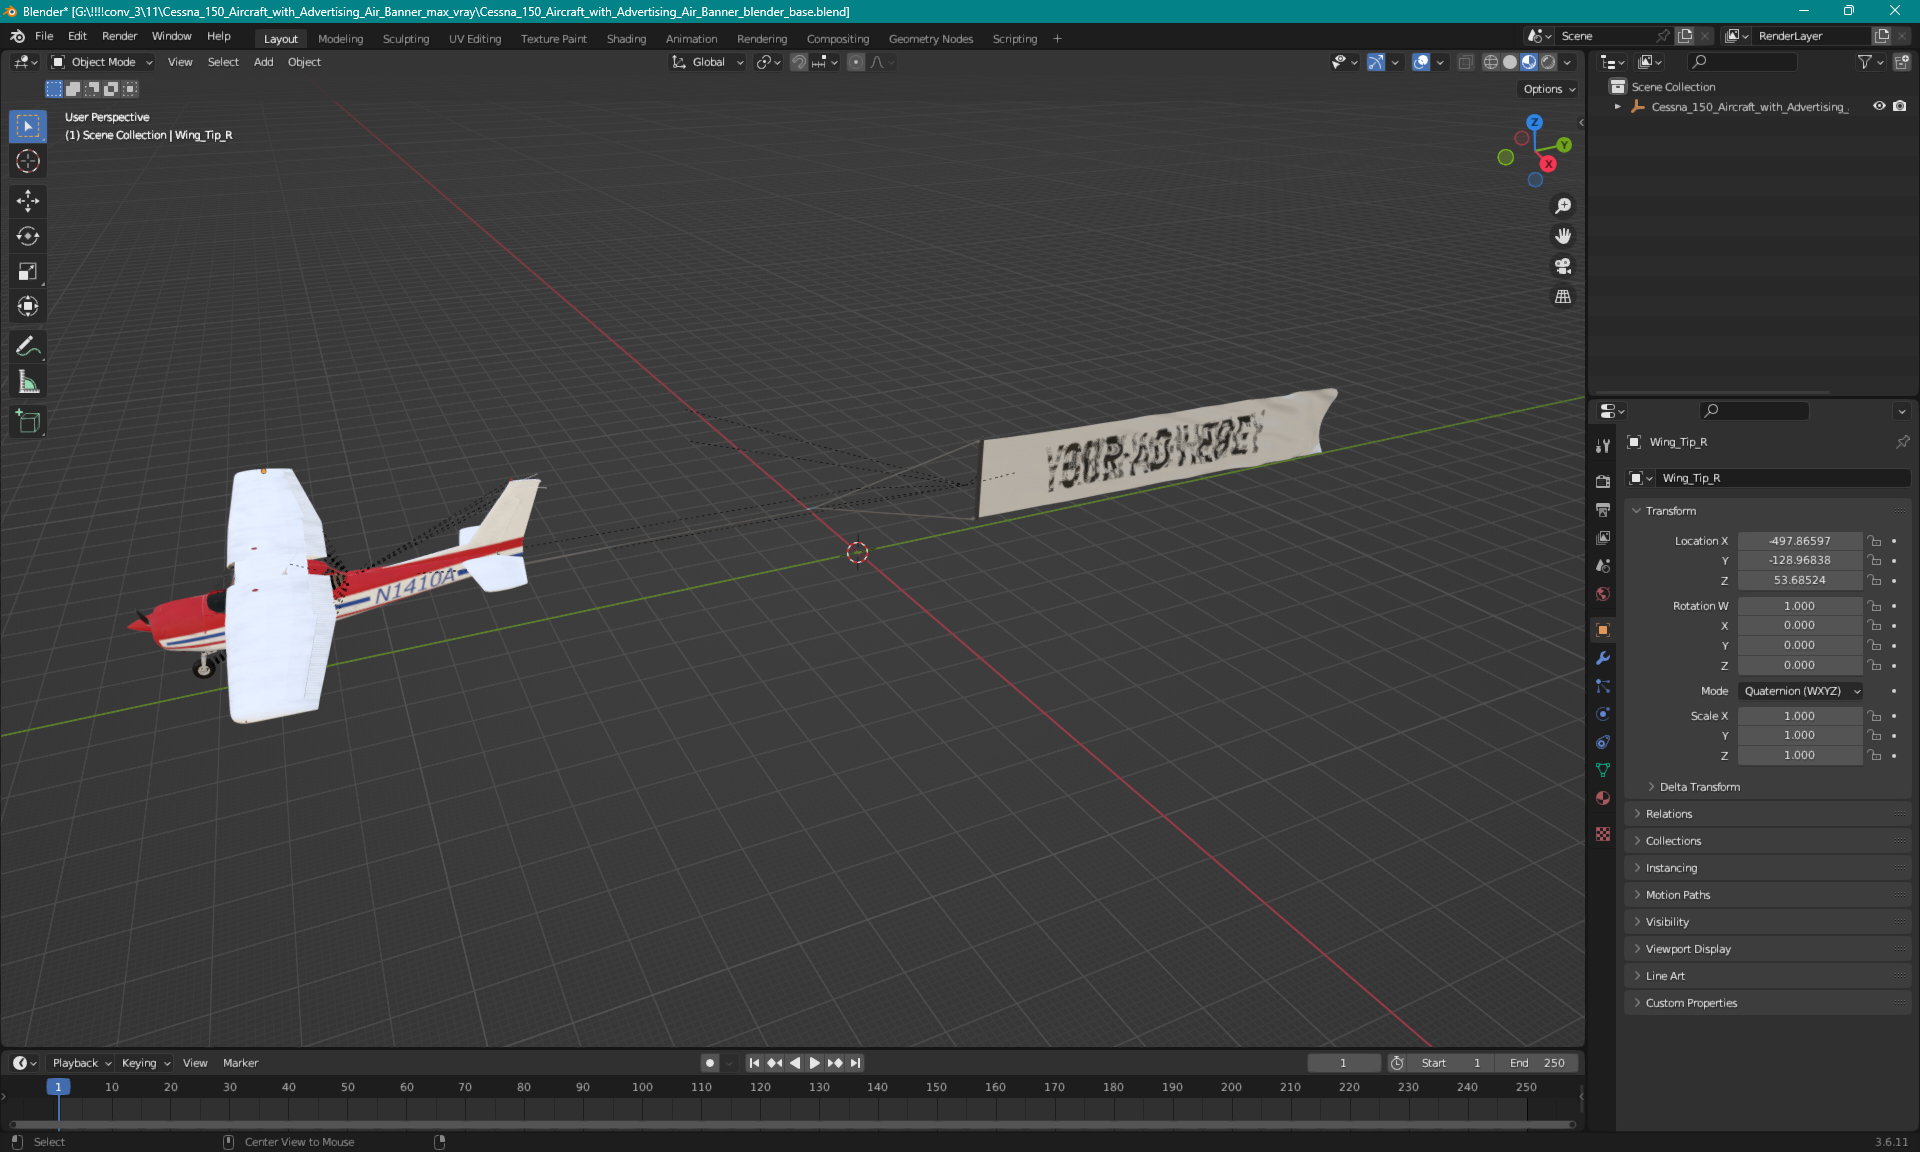Toggle snapping magnet
Screen dimensions: 1920x1152
tap(798, 62)
